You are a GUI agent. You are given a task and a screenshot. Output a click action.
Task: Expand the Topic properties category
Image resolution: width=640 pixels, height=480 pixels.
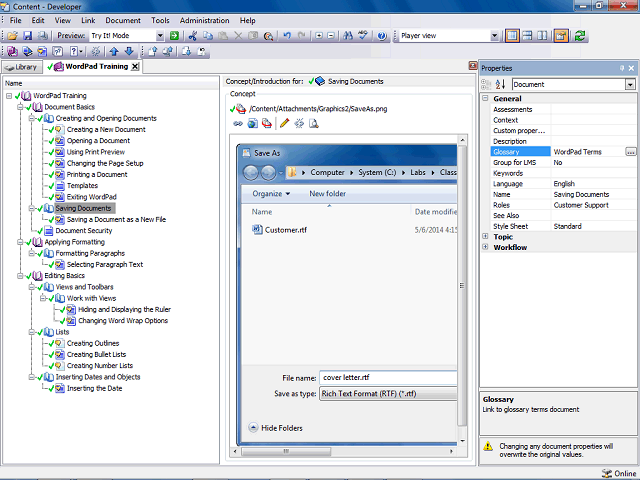(485, 236)
